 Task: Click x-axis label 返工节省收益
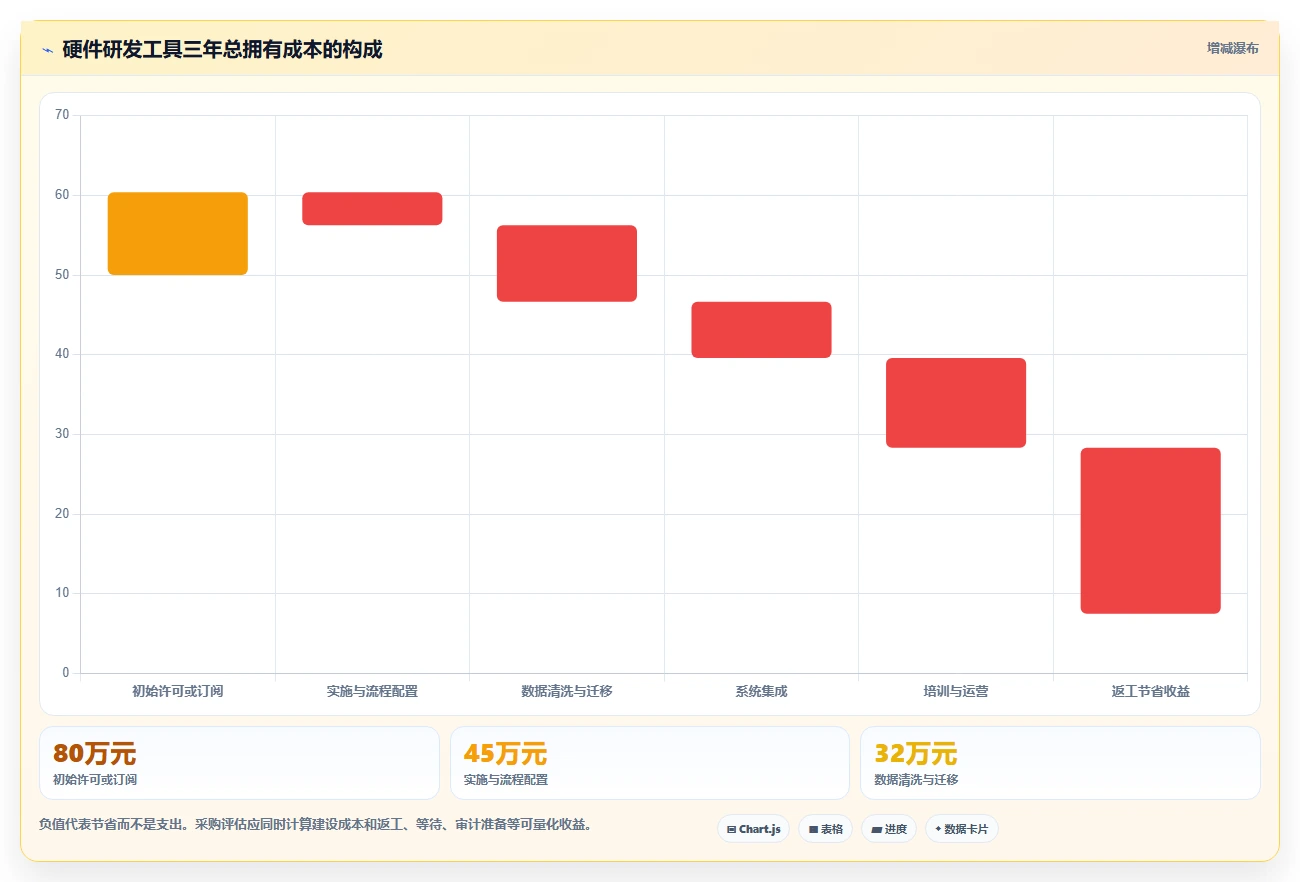click(1150, 691)
